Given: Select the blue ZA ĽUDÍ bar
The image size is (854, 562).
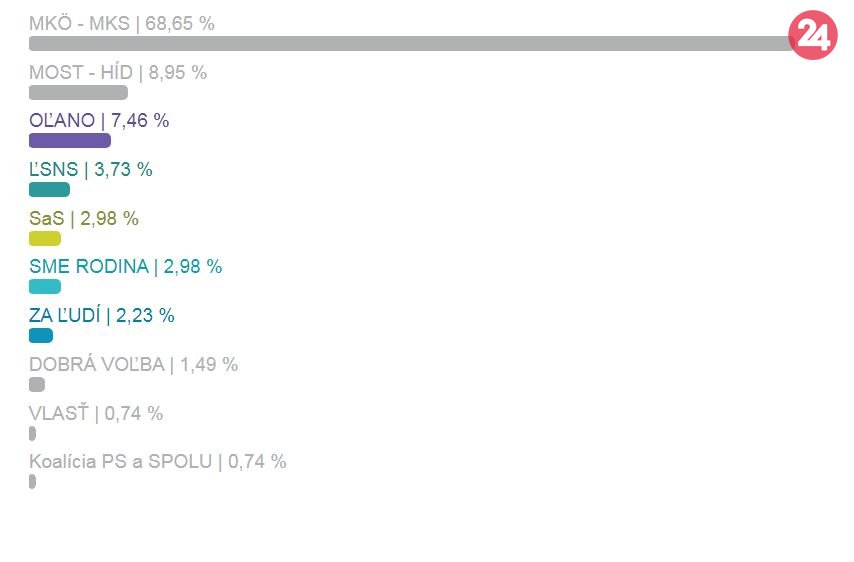Looking at the screenshot, I should [x=41, y=336].
